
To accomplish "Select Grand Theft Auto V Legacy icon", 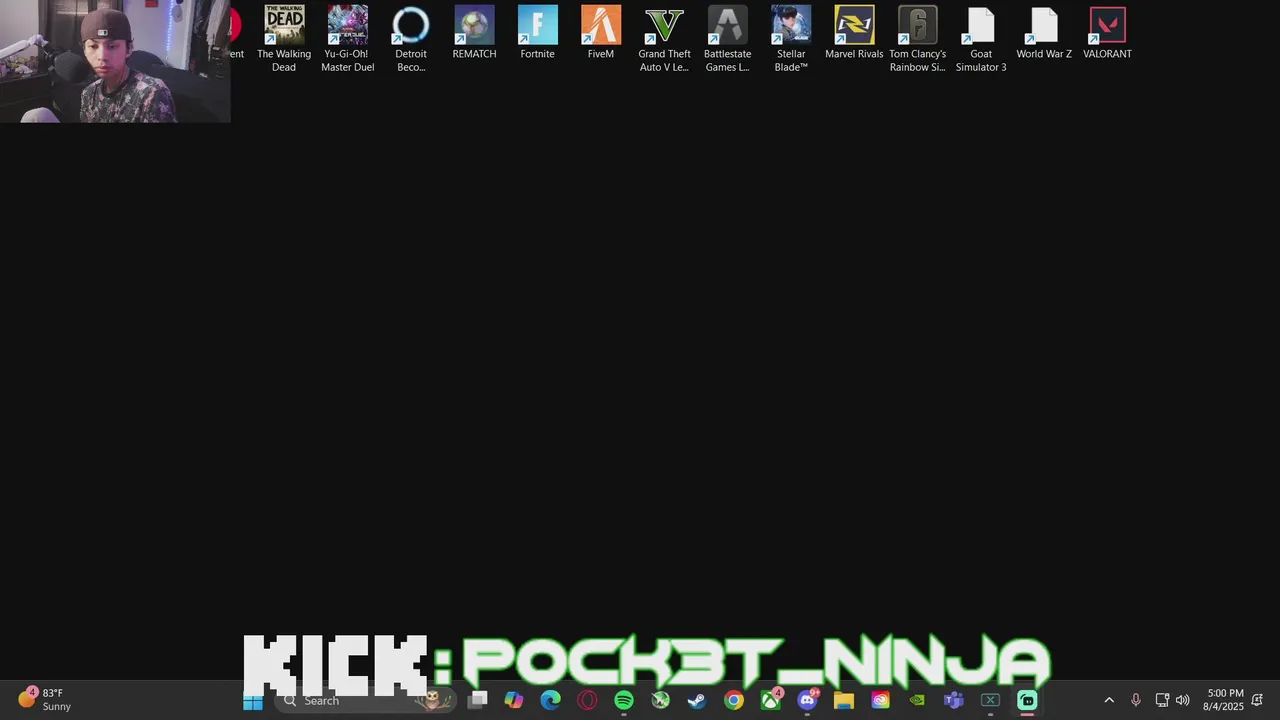I will click(664, 39).
